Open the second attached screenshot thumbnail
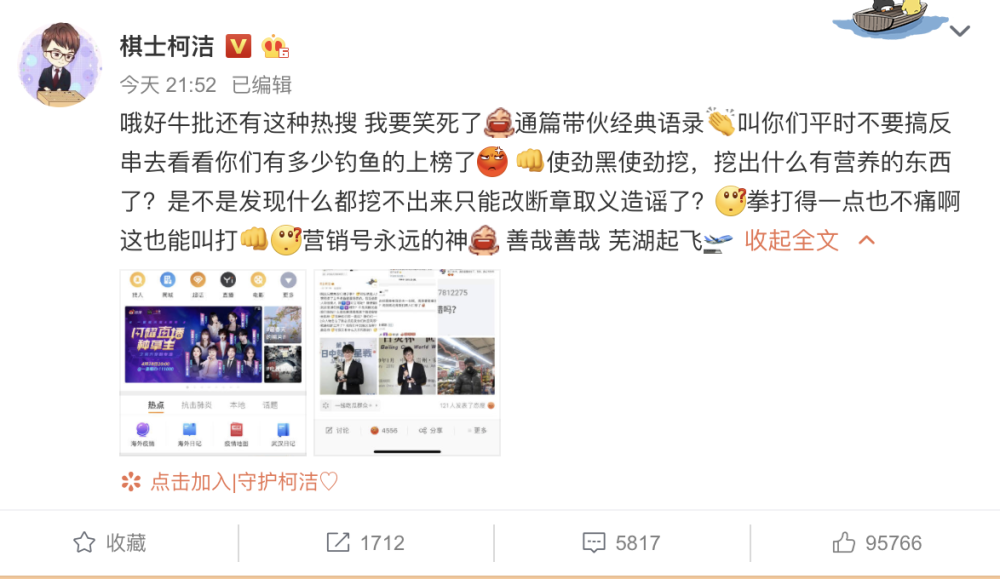Viewport: 1000px width, 579px height. [x=407, y=362]
